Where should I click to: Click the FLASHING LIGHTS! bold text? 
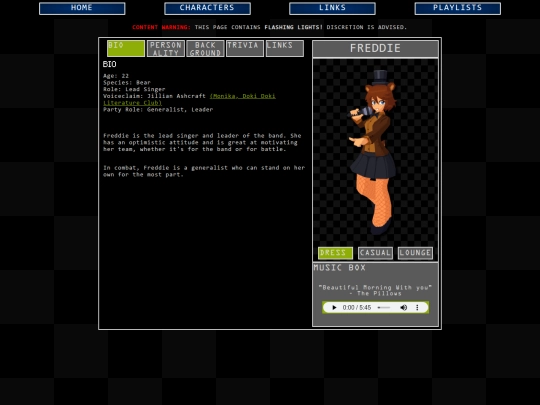[293, 27]
